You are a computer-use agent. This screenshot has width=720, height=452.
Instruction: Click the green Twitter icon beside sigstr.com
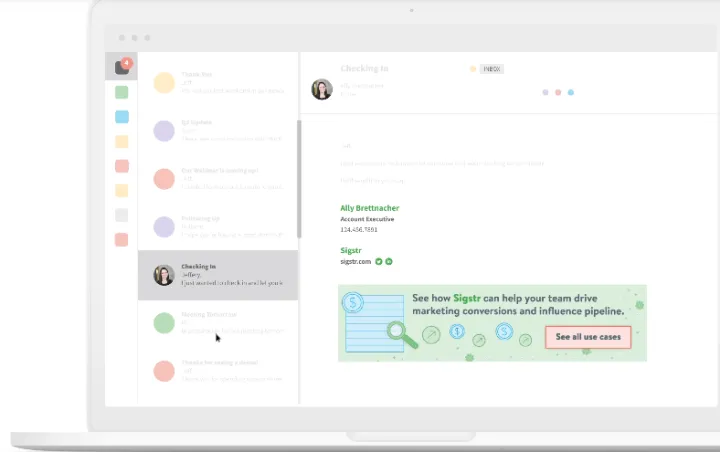point(379,261)
